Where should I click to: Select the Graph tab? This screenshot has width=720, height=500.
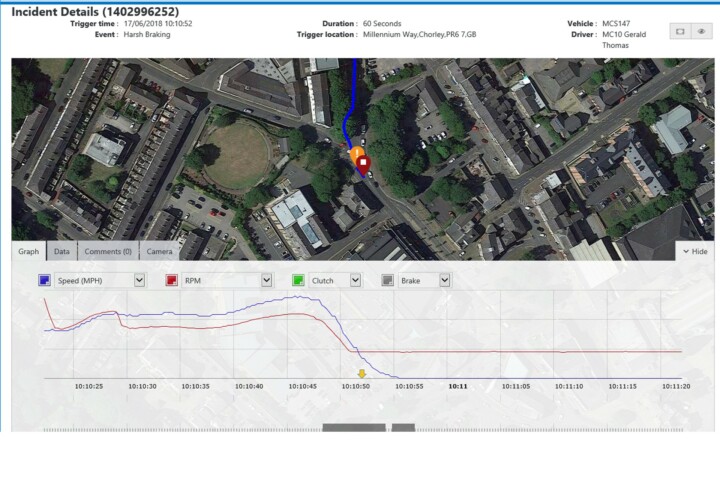(x=29, y=252)
